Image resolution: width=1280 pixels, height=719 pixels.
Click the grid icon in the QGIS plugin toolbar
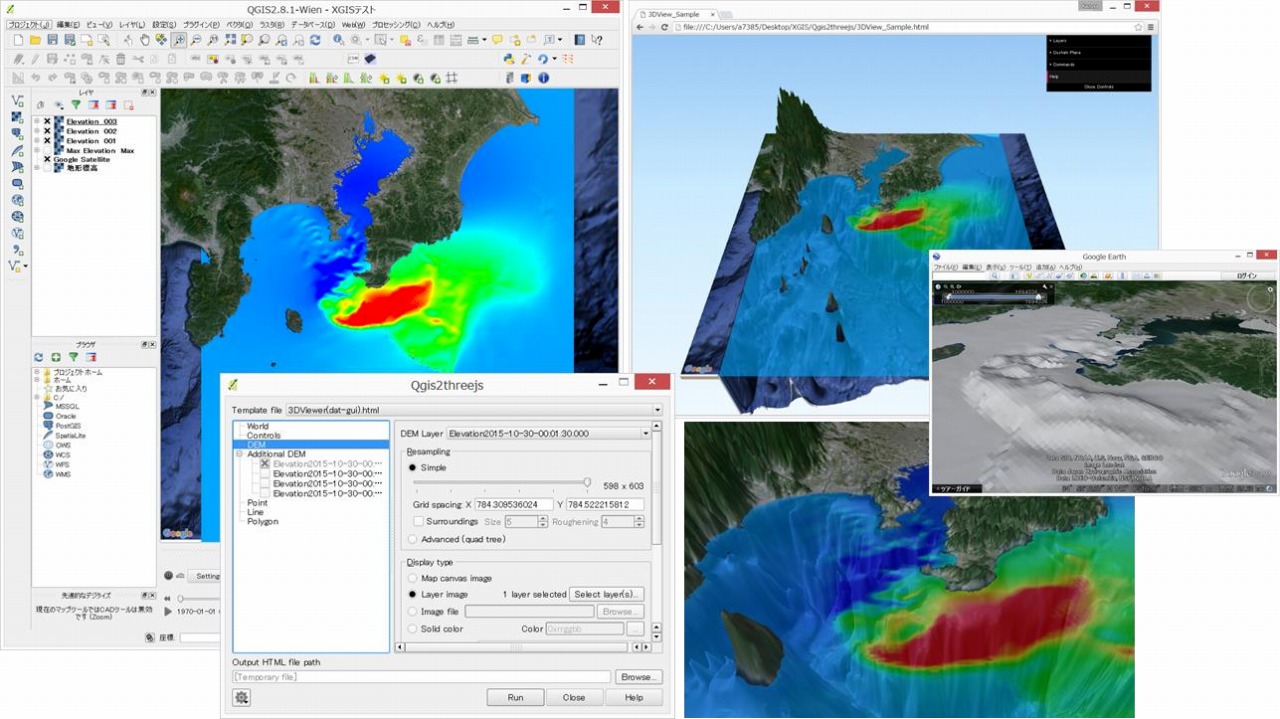tap(452, 78)
